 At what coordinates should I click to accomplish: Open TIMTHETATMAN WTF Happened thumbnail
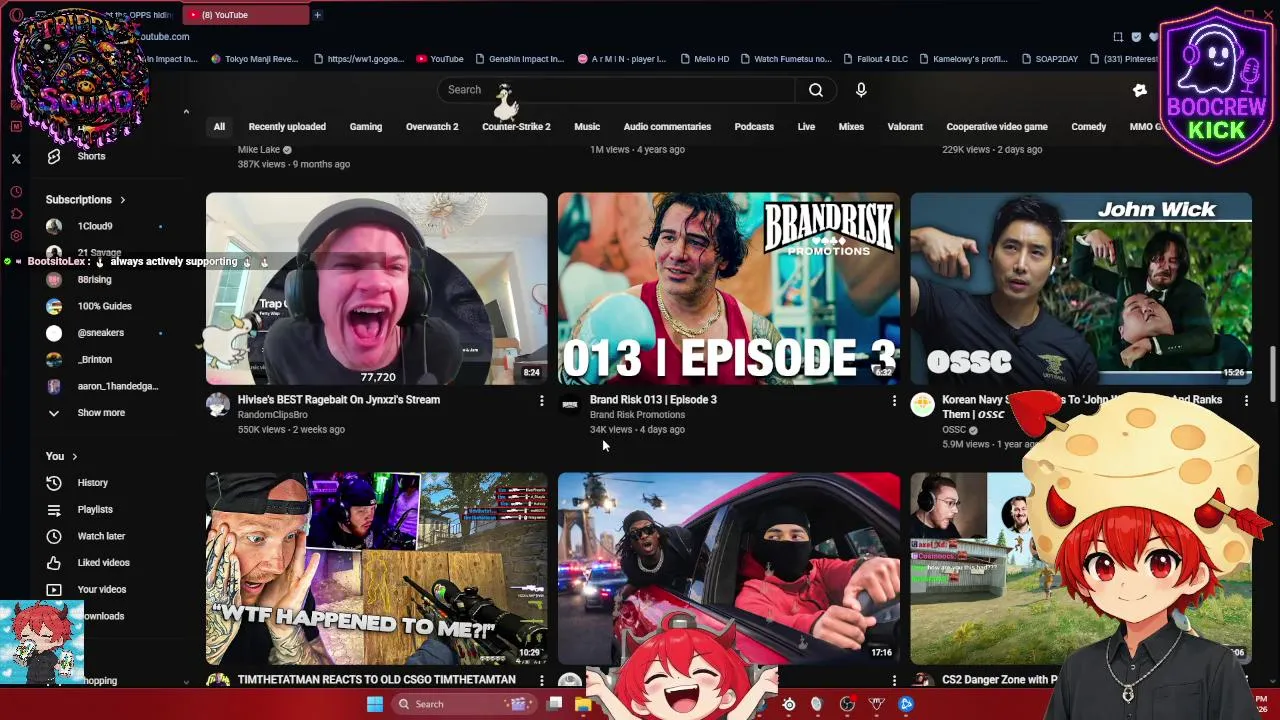point(377,569)
